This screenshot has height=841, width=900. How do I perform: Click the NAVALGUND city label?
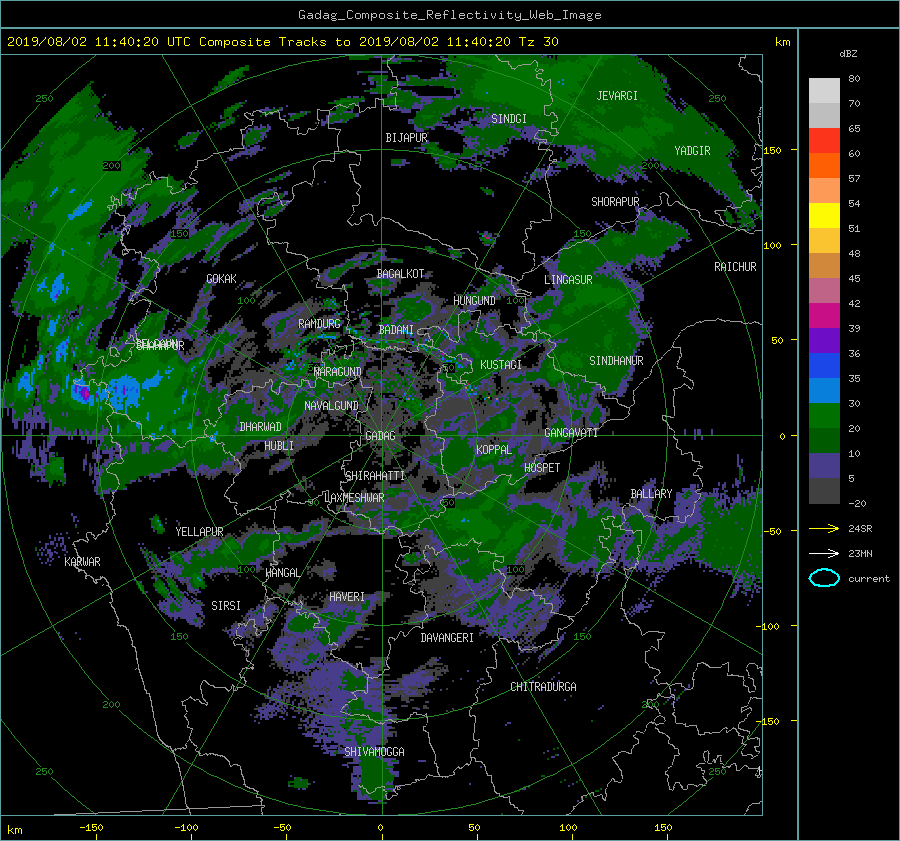(331, 406)
